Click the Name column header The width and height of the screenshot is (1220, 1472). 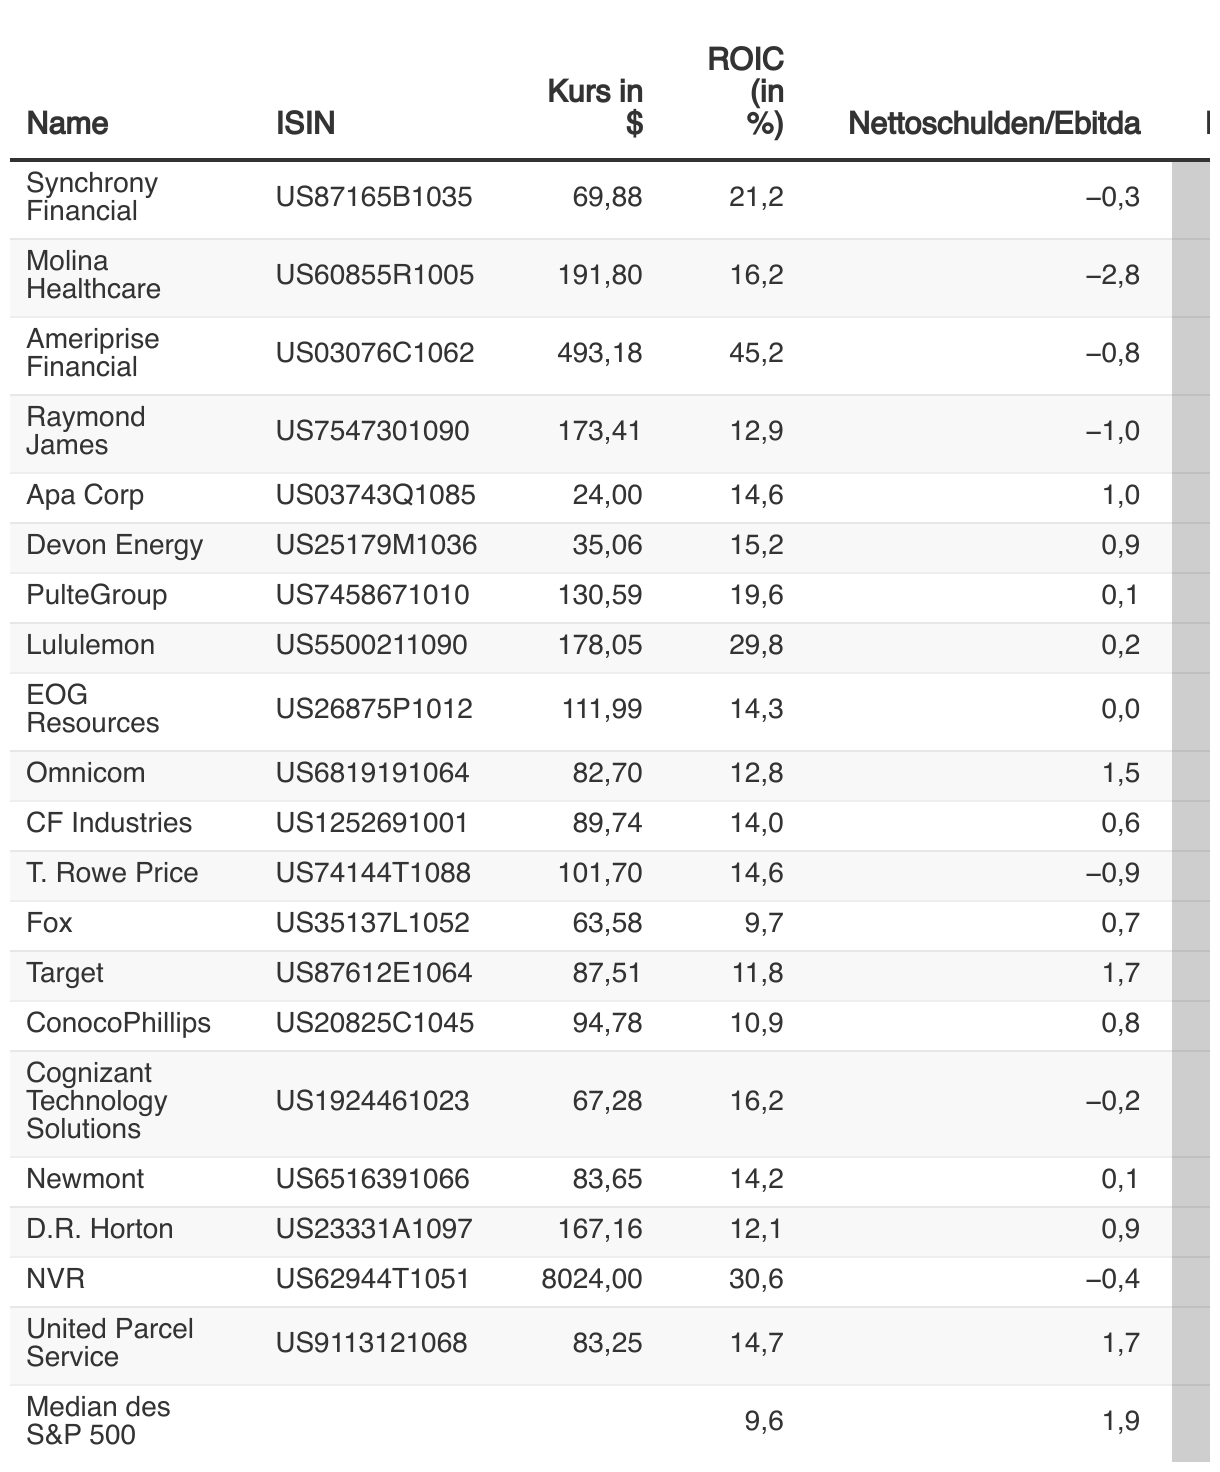tap(67, 123)
